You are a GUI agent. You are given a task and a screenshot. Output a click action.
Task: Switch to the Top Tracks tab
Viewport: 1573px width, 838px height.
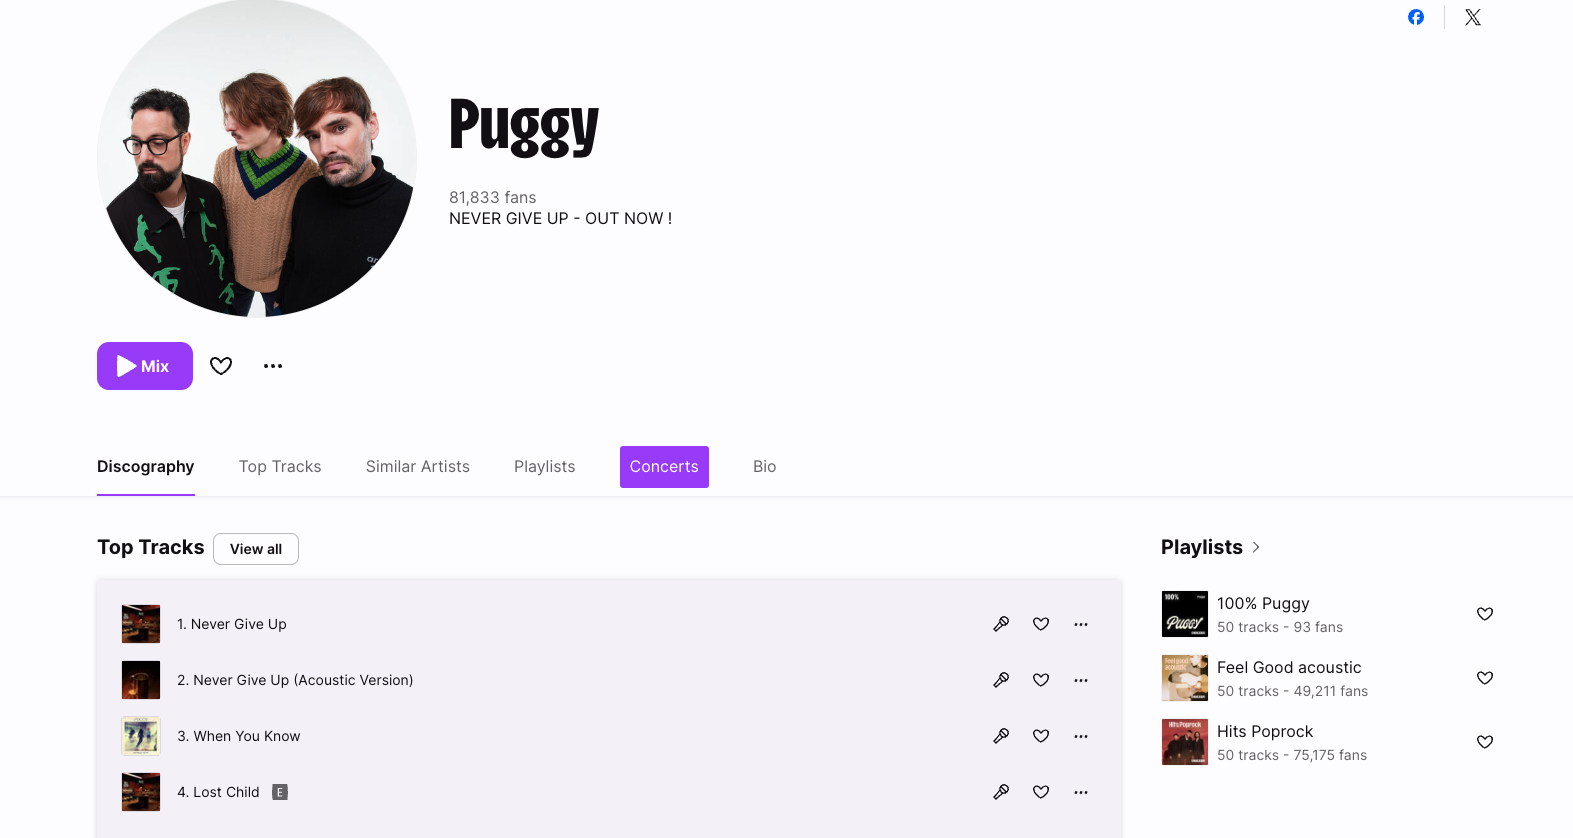280,466
